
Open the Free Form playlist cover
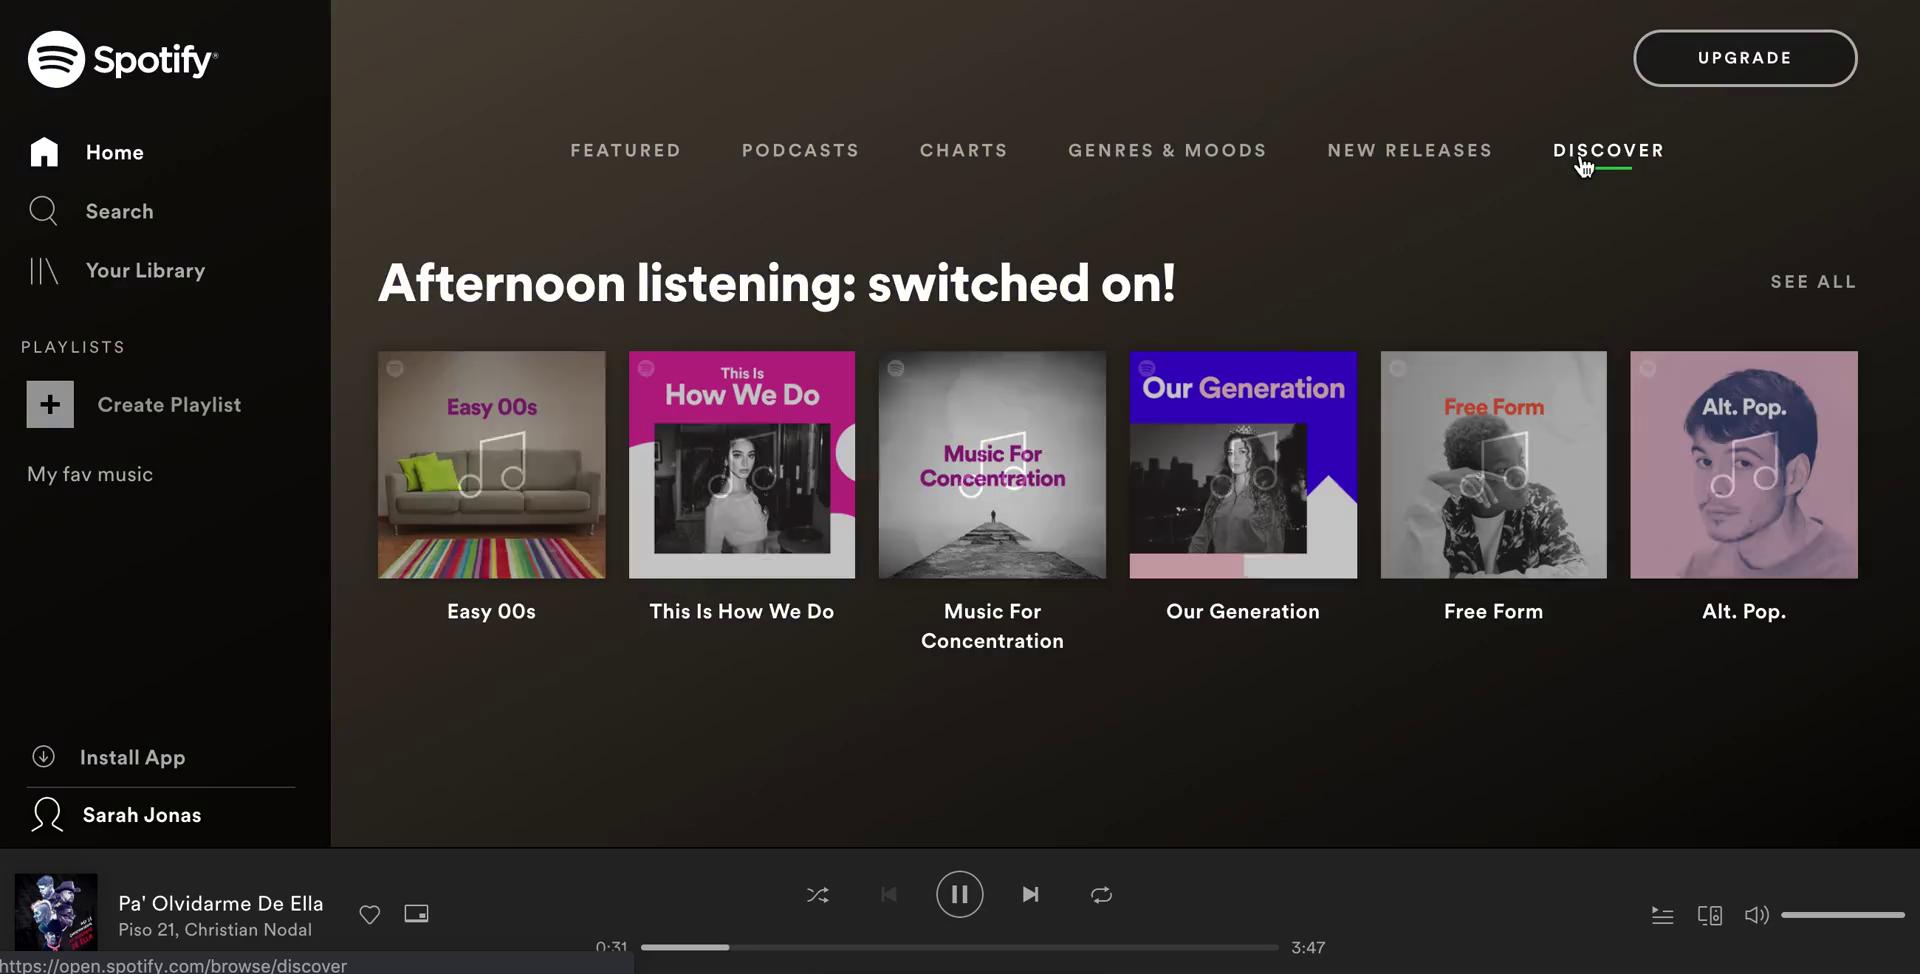tap(1494, 464)
